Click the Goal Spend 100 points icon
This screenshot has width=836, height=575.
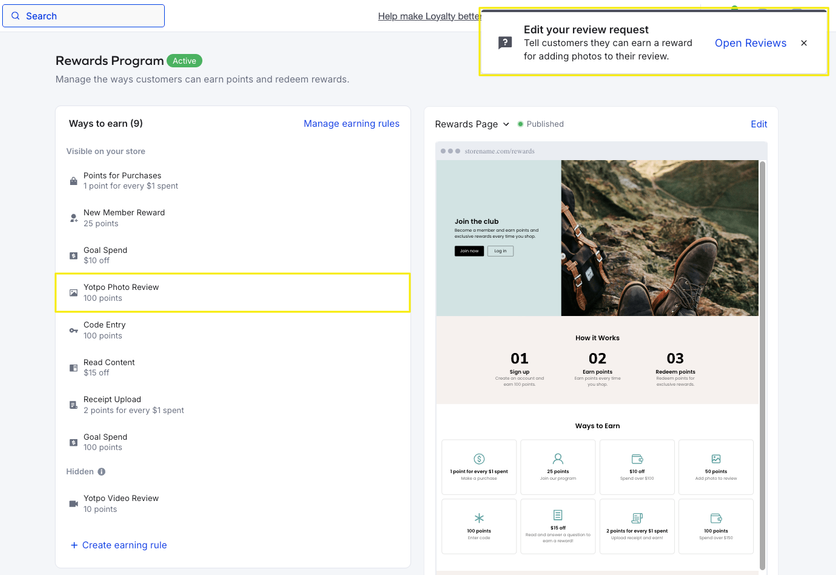point(74,442)
